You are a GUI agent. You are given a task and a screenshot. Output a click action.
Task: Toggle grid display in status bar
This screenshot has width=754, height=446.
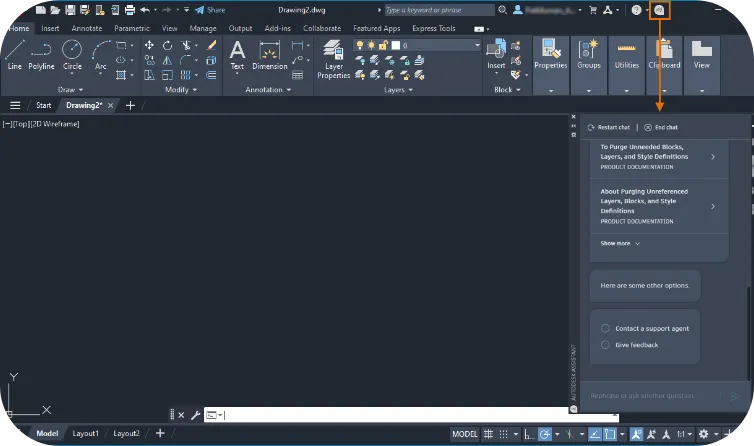coord(488,434)
